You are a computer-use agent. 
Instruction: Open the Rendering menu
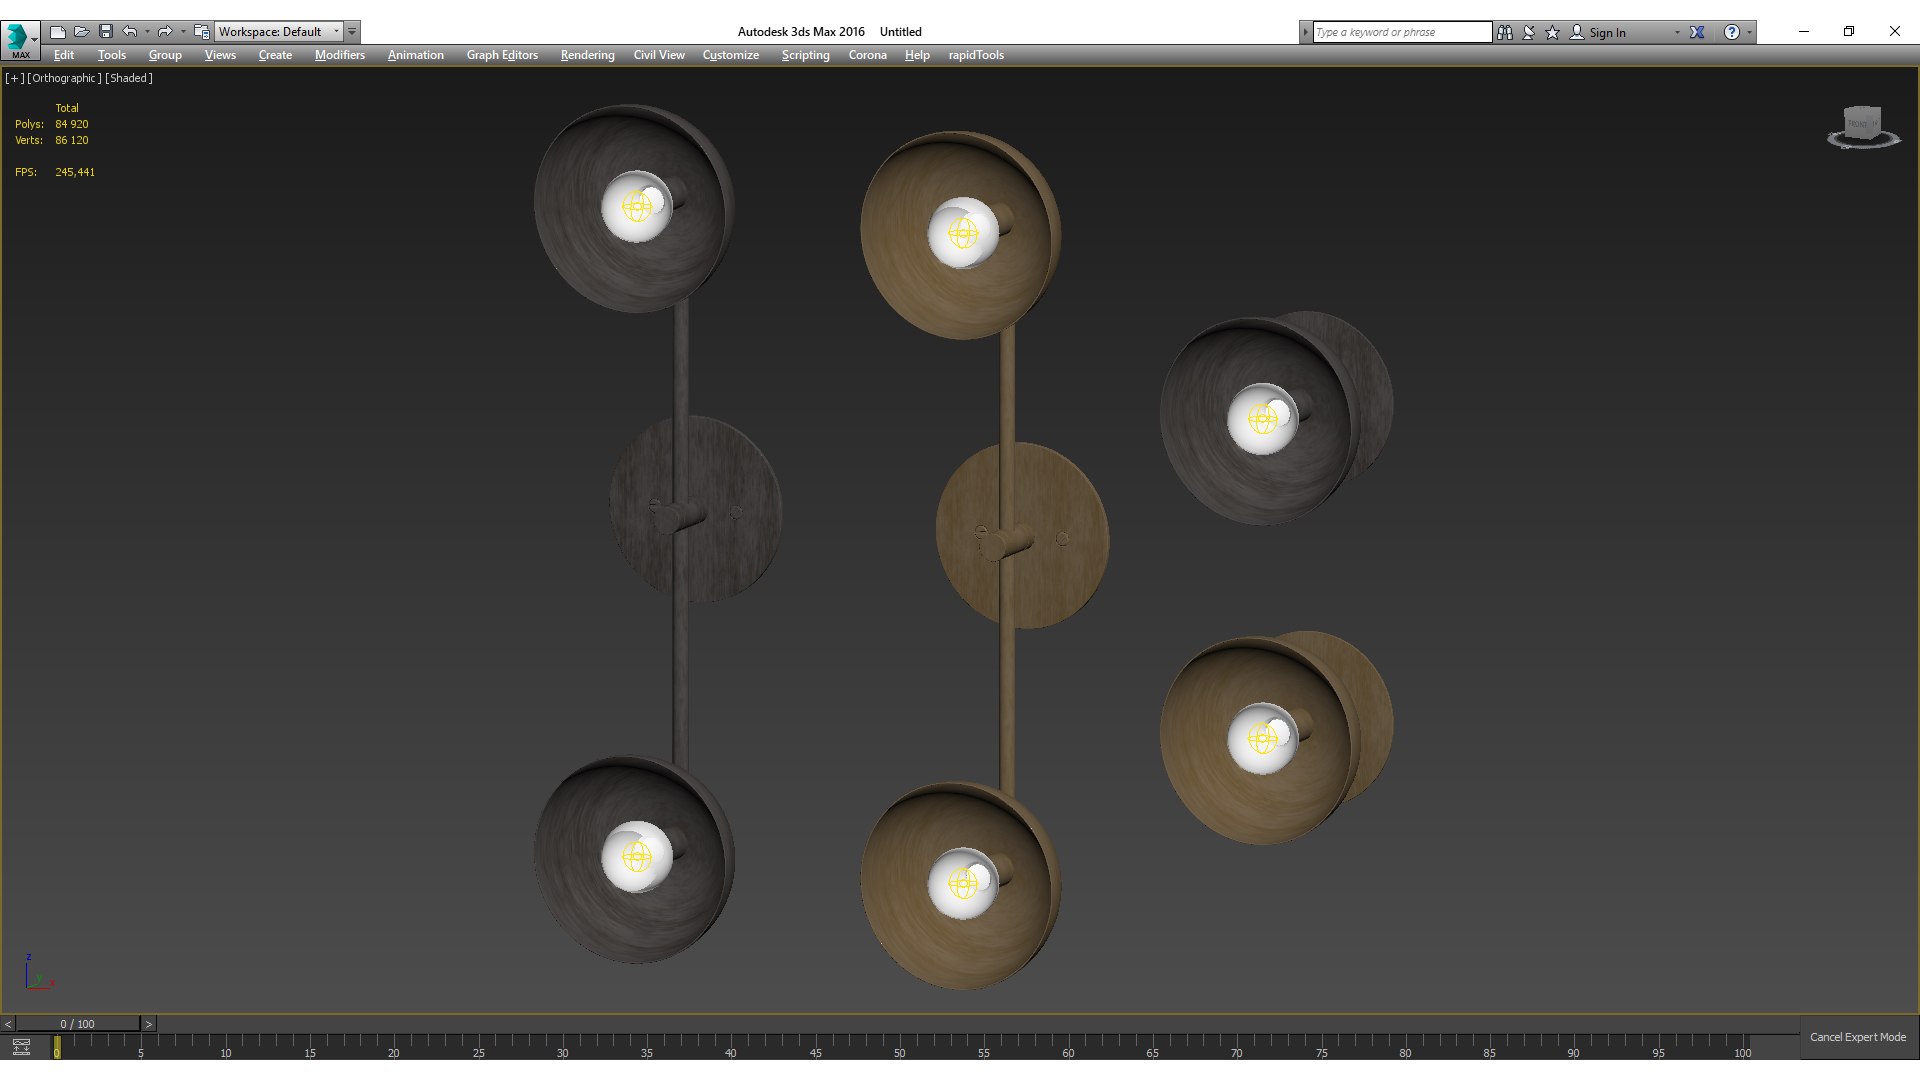[x=587, y=55]
